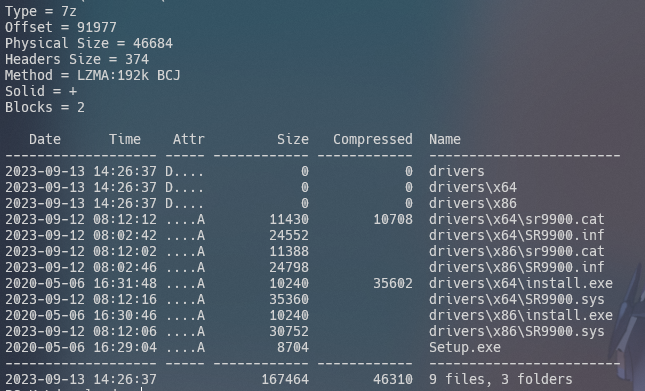This screenshot has width=645, height=391.
Task: Select the 'drivers\x86' folder name
Action: [473, 204]
